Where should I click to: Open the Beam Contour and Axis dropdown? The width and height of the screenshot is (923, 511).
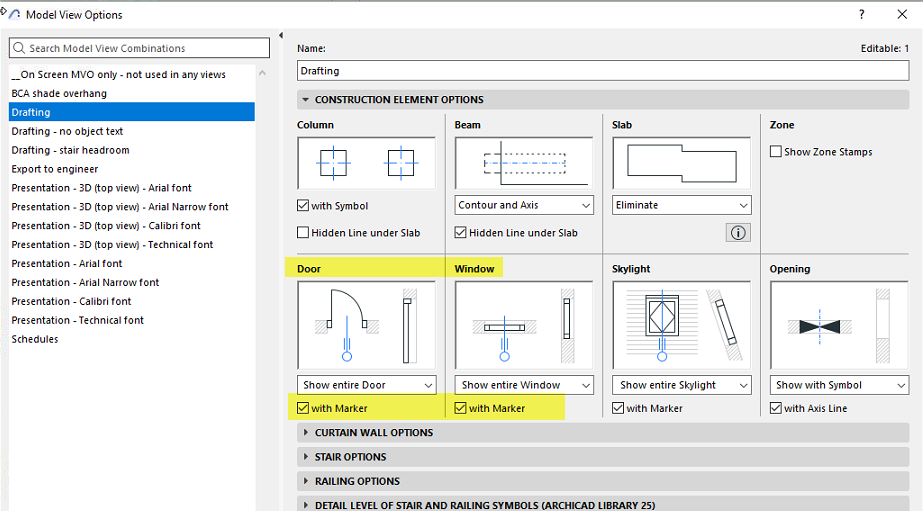coord(524,205)
